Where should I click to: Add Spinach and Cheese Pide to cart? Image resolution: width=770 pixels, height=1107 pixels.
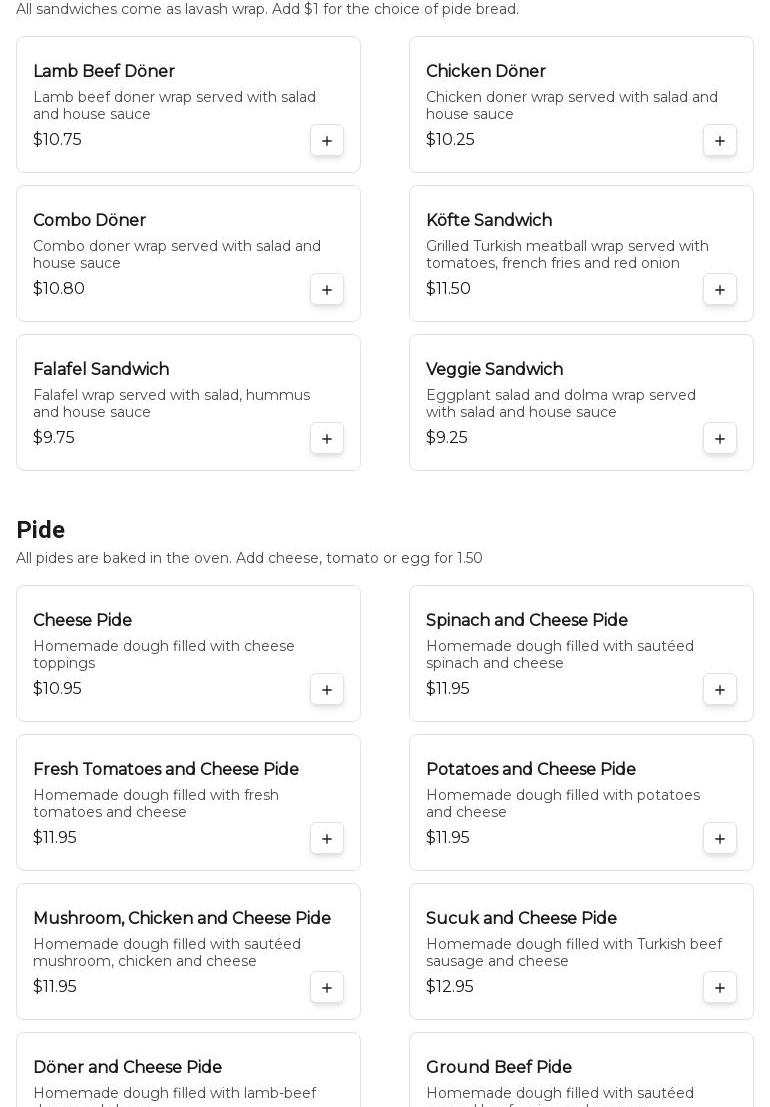tap(720, 690)
